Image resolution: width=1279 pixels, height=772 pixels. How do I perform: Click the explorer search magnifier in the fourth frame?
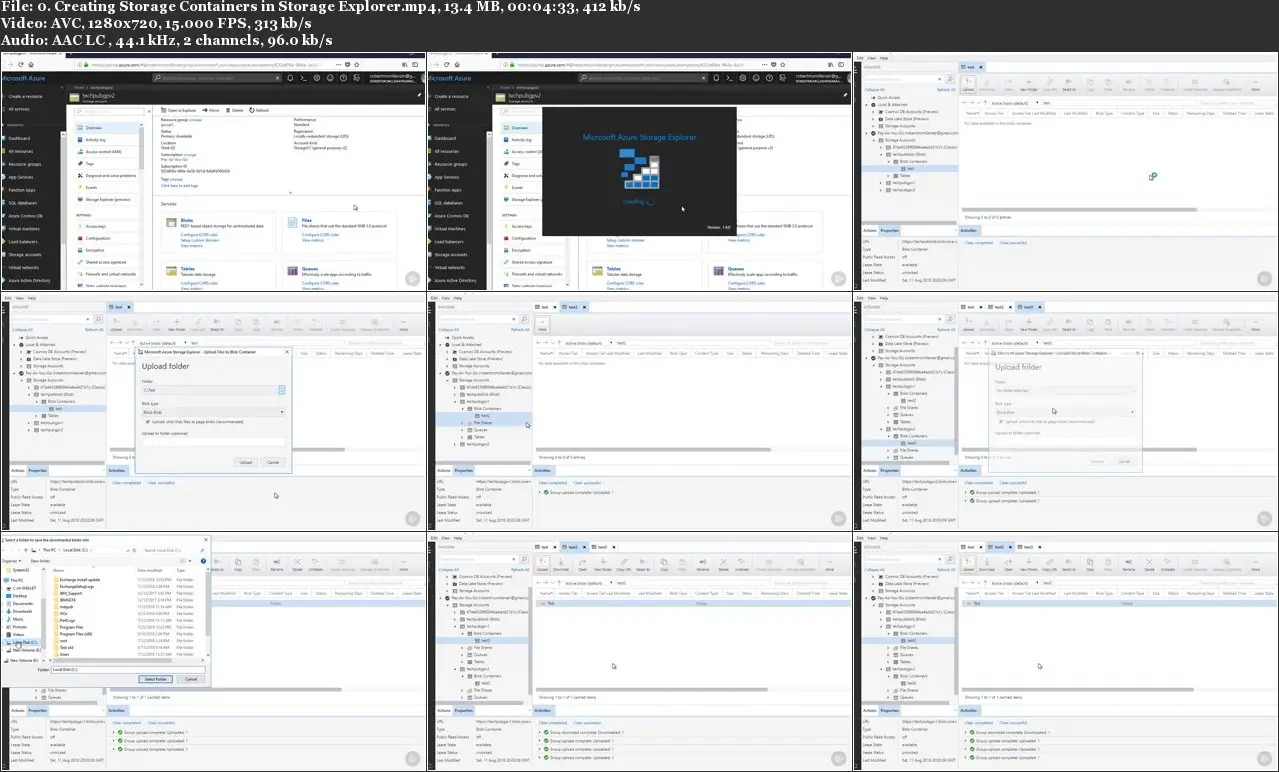98,319
